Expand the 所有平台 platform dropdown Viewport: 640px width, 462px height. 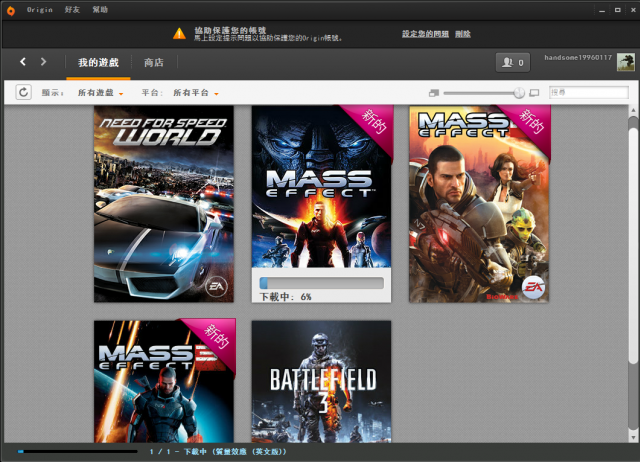[196, 93]
